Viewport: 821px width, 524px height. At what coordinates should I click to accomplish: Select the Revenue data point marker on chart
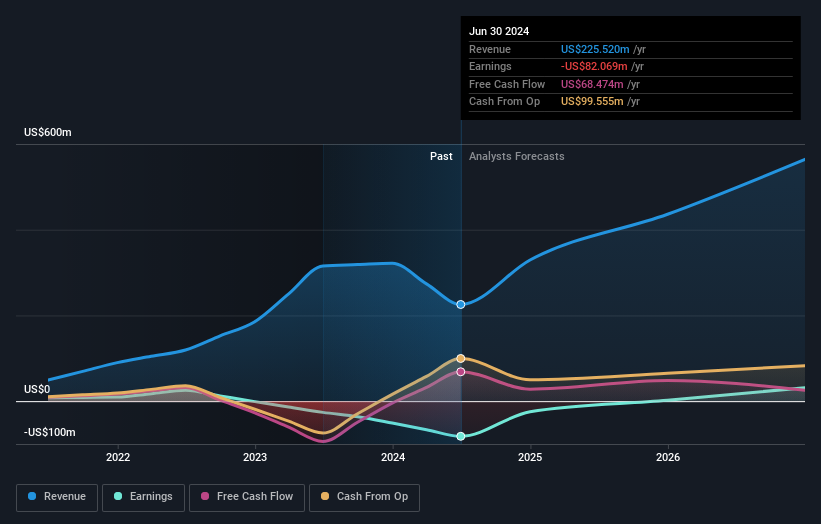[x=461, y=305]
